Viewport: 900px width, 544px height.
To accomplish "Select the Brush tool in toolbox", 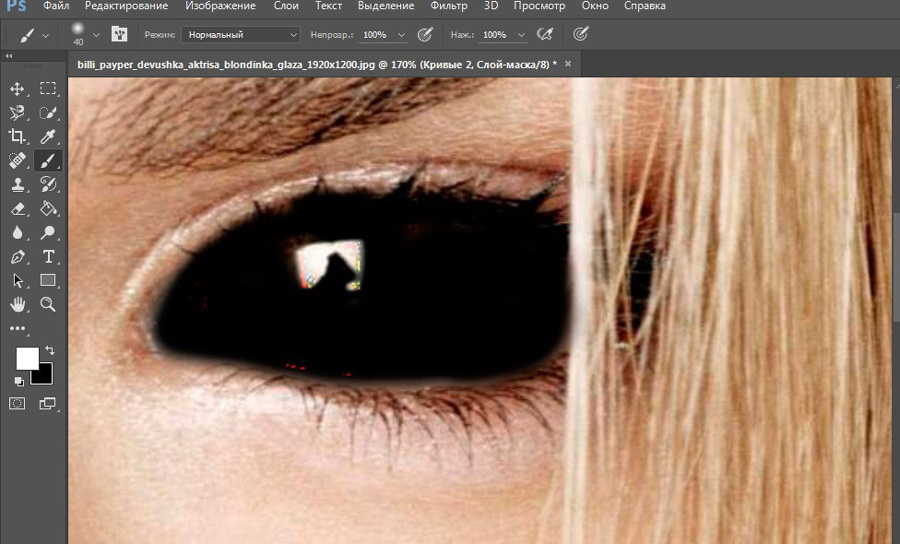I will point(48,161).
